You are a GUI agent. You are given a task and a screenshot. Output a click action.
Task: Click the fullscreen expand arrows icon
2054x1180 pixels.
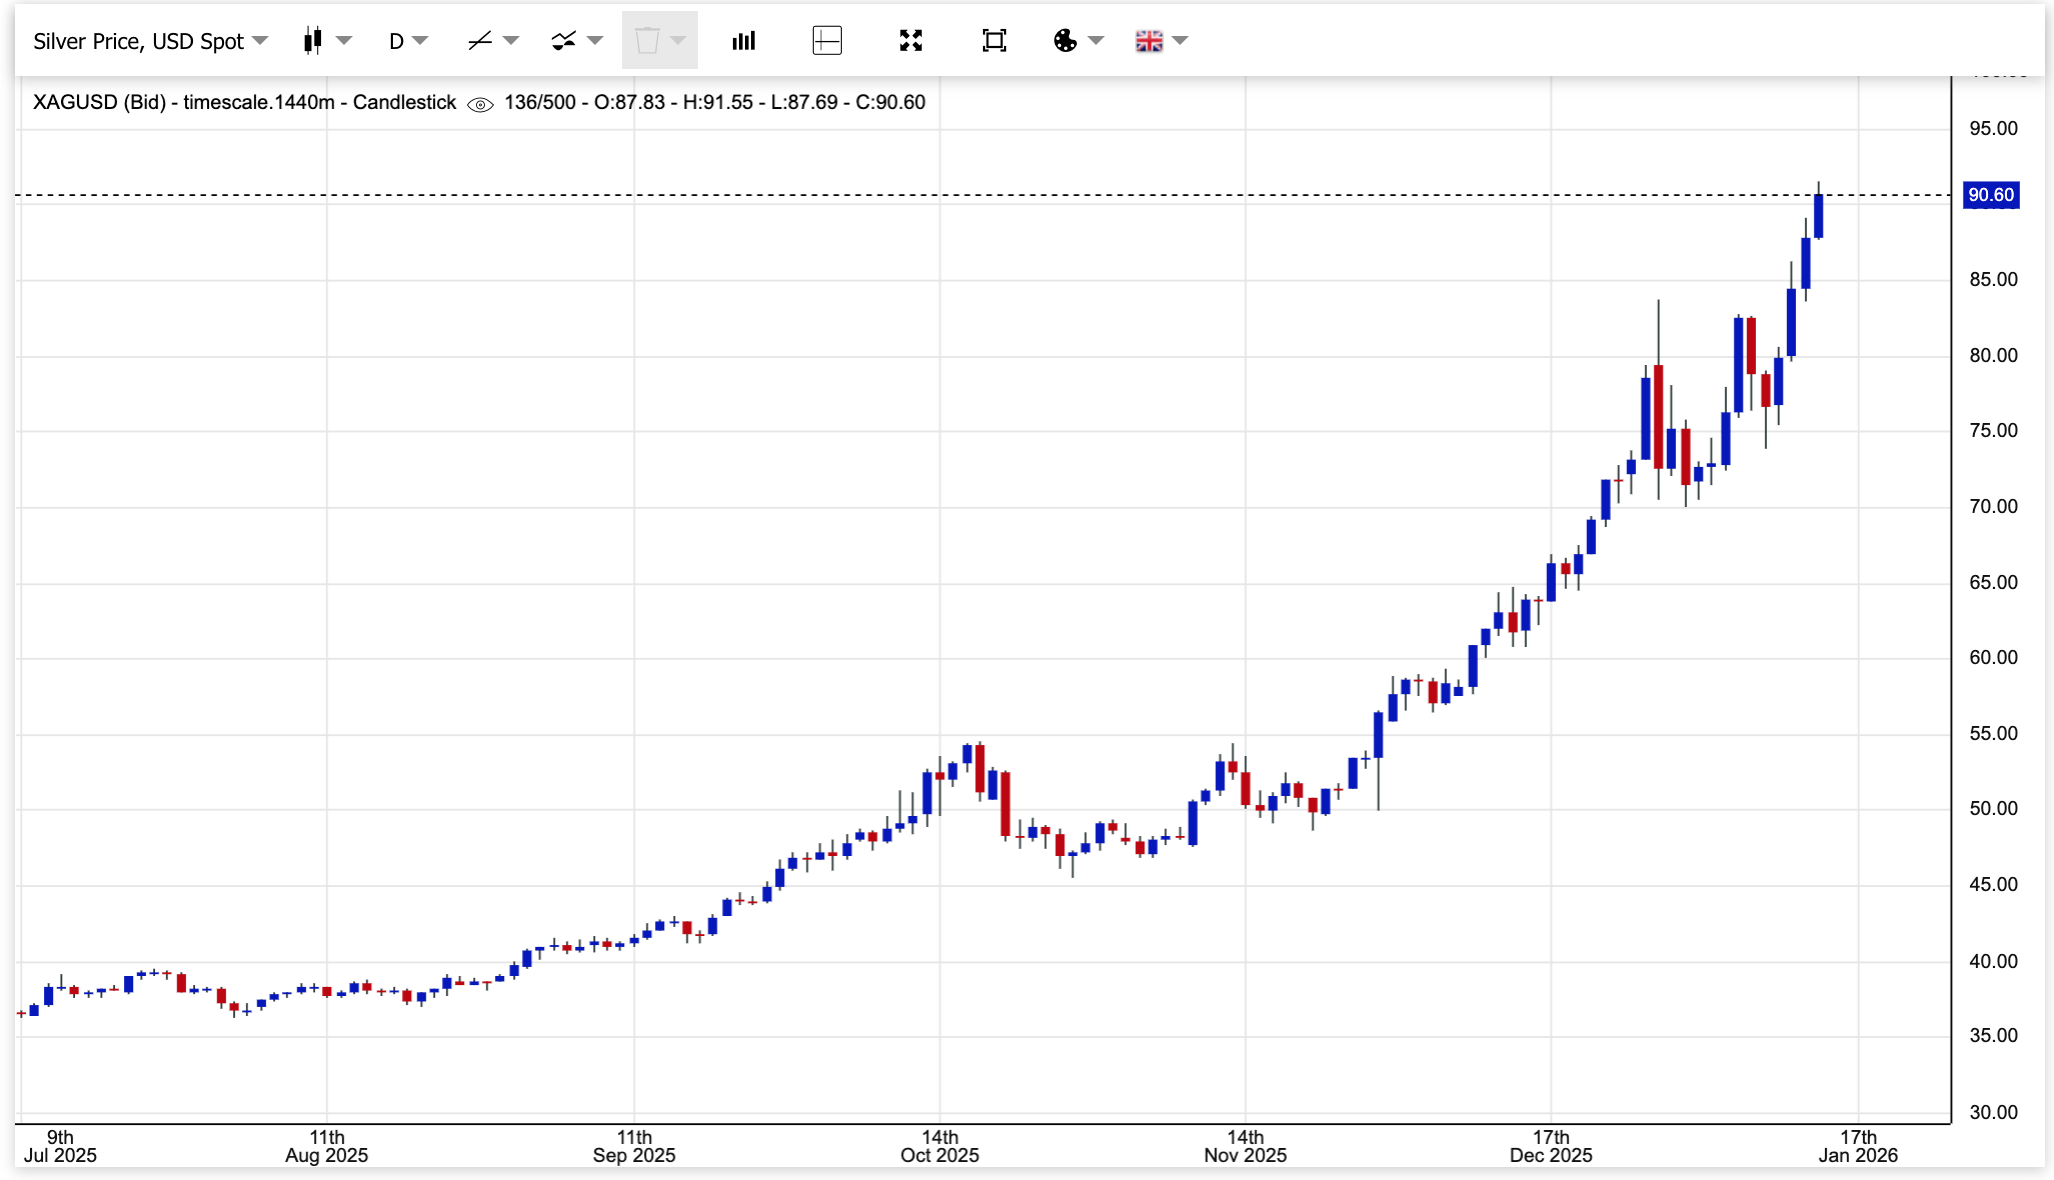(x=910, y=41)
